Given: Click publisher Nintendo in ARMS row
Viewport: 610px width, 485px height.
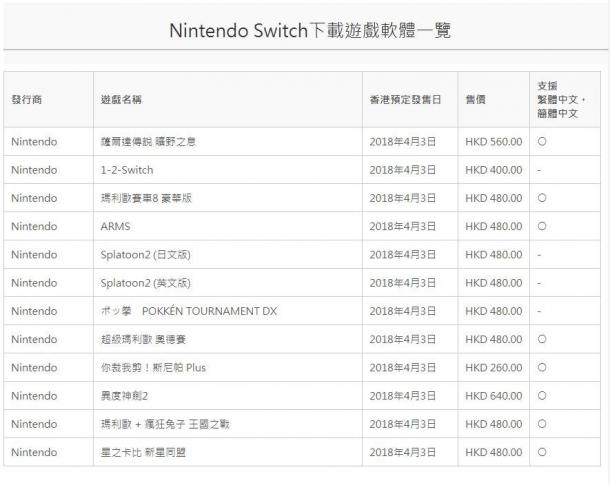Looking at the screenshot, I should click(x=34, y=226).
